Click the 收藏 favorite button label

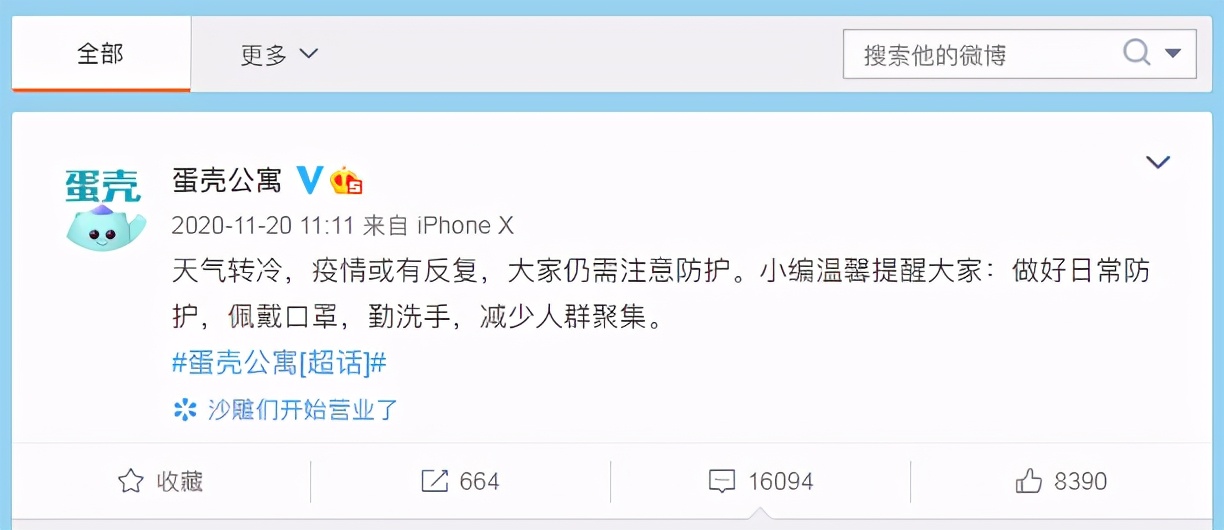[180, 482]
